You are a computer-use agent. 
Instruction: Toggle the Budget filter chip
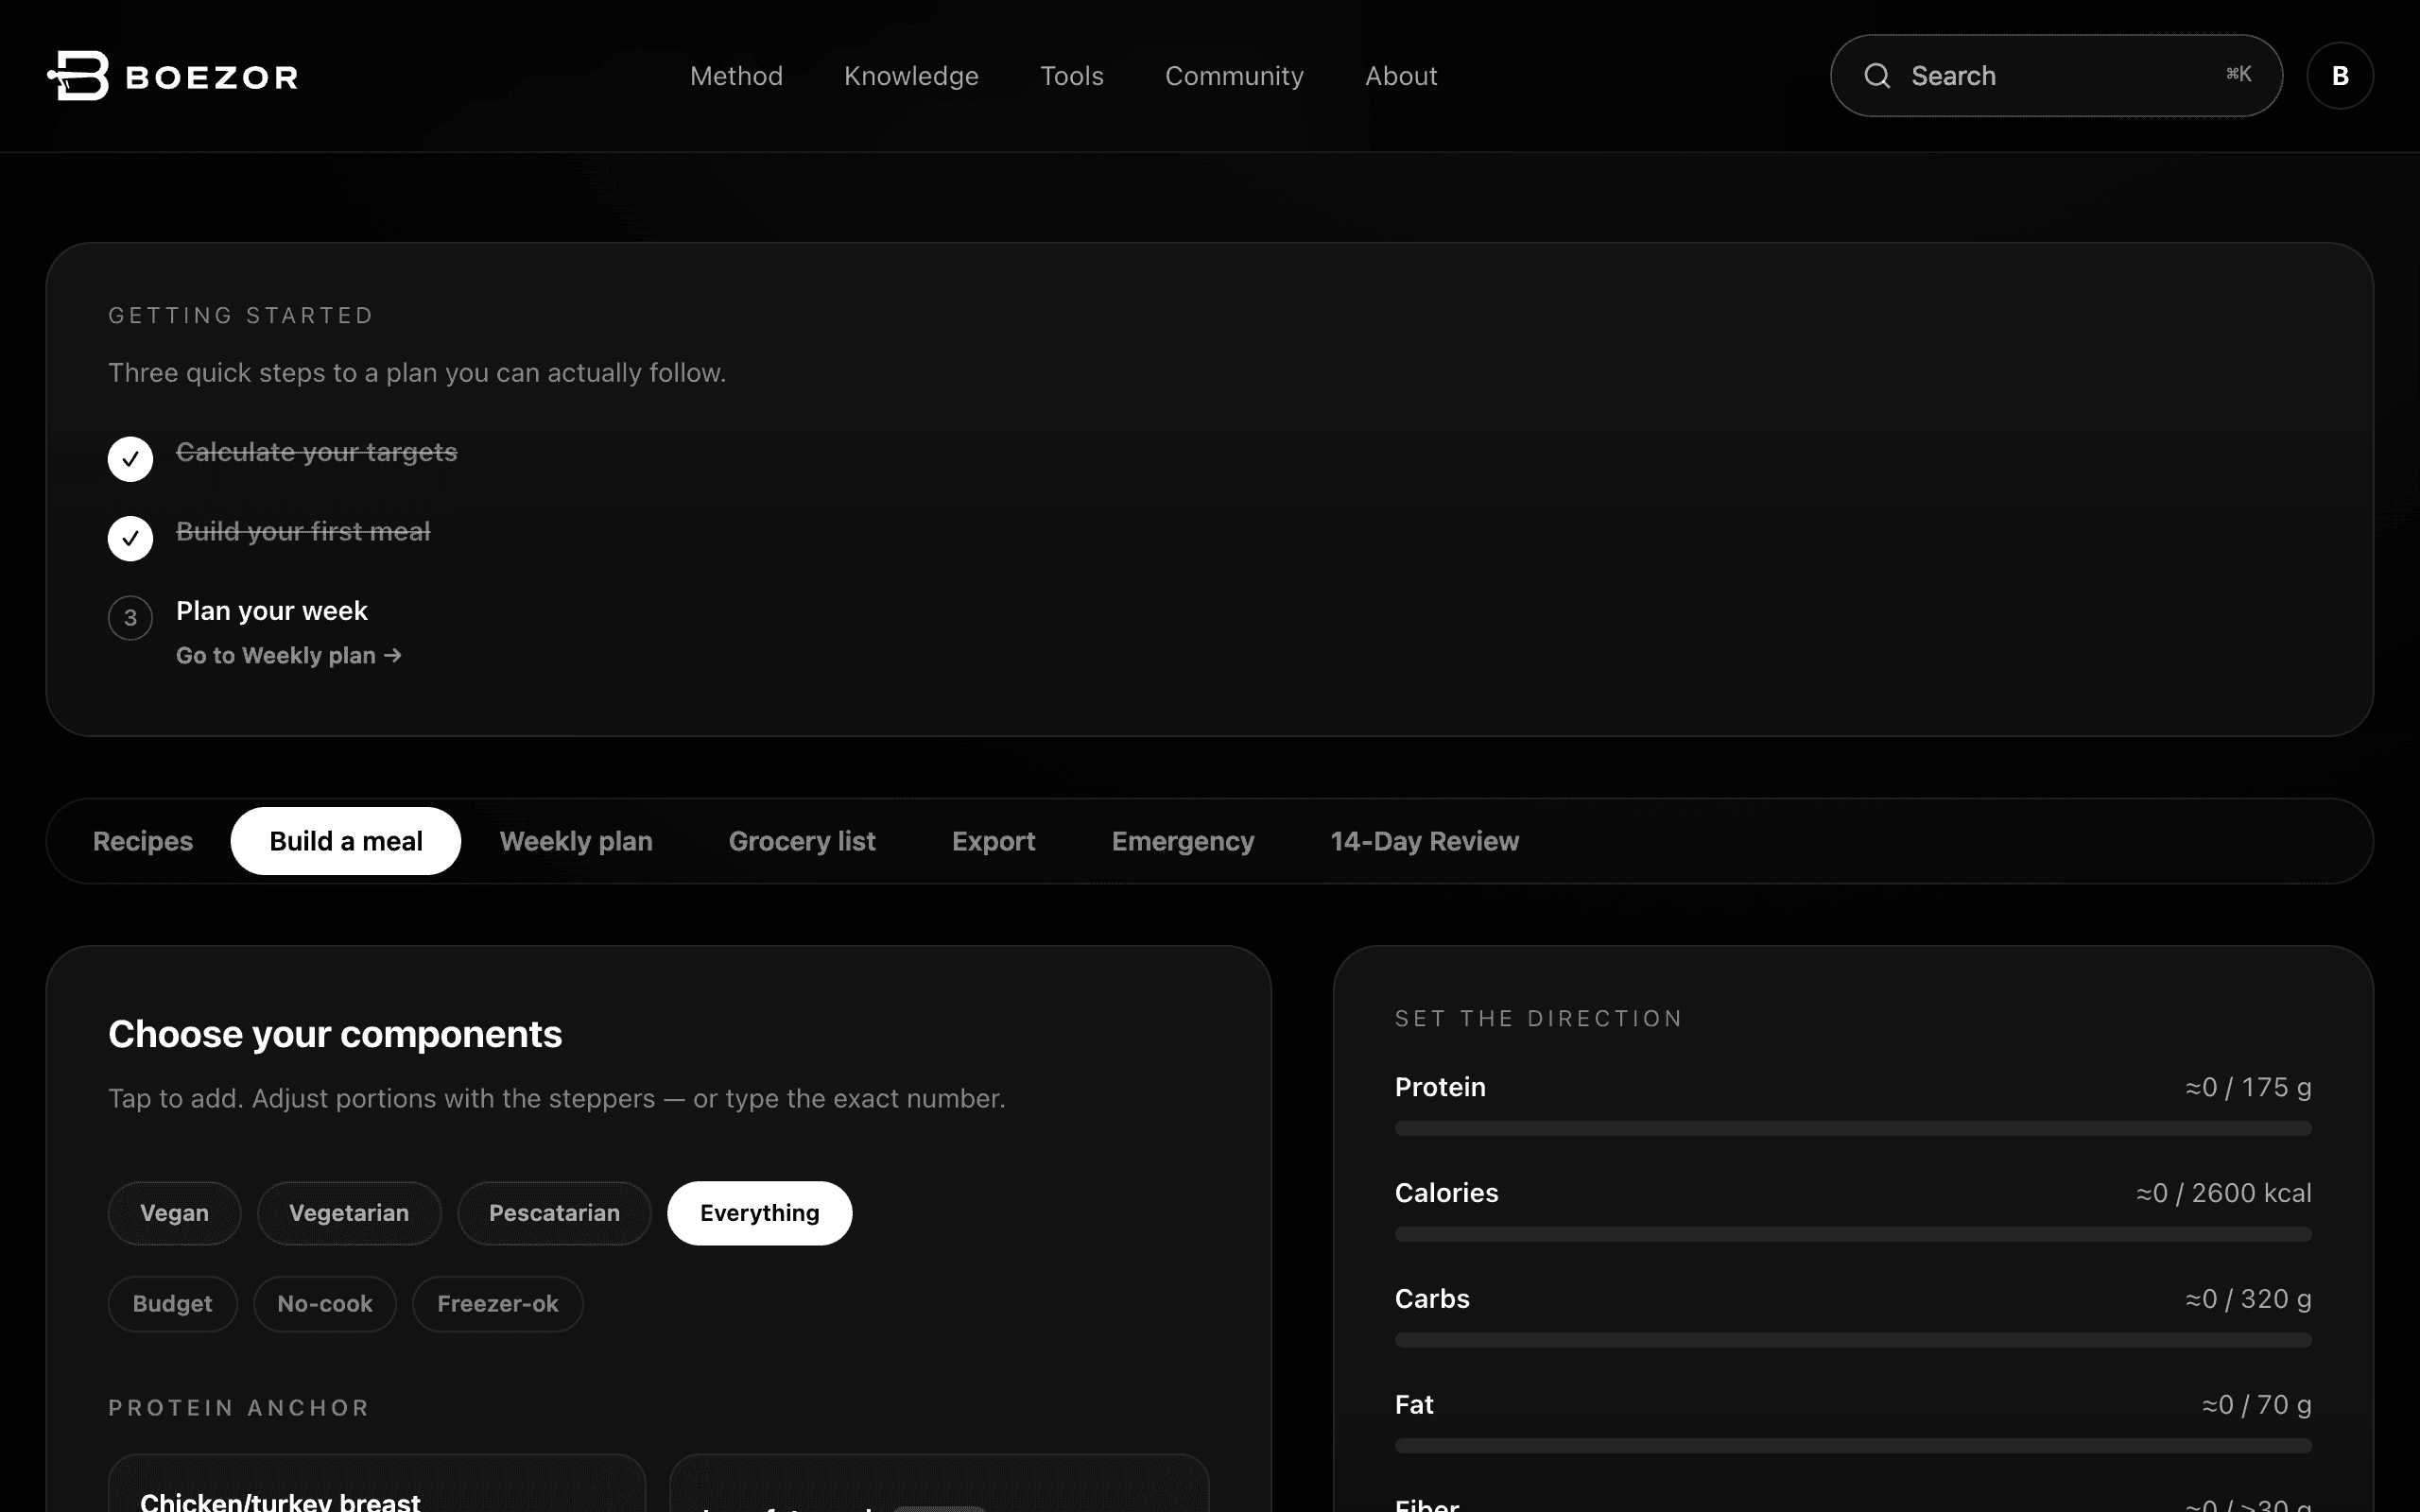coord(172,1304)
